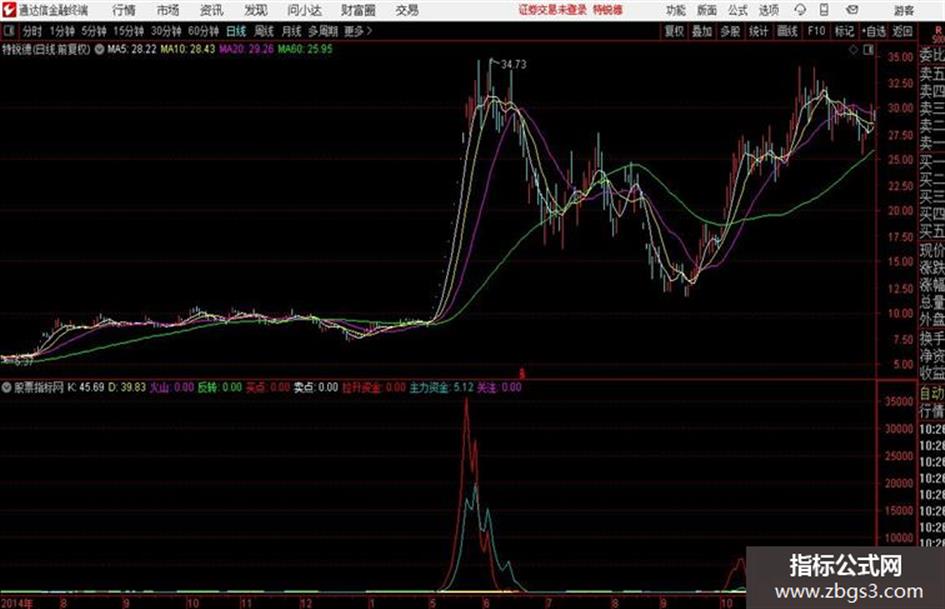Viewport: 945px width, 609px height.
Task: Switch to the 1分钟 period tab
Action: click(61, 31)
